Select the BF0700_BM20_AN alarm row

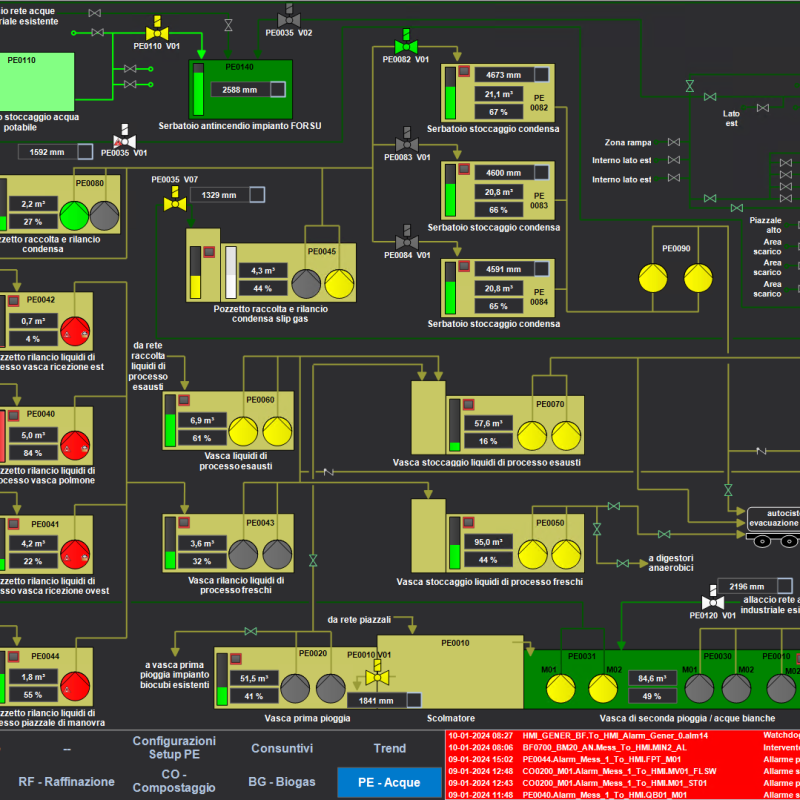click(623, 747)
